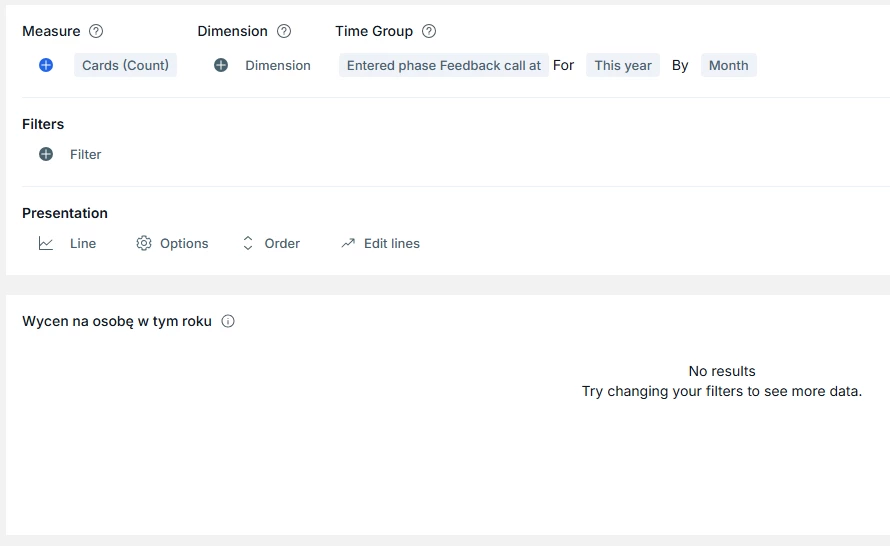Open the Time Group help question mark
The image size is (890, 546).
click(x=429, y=31)
